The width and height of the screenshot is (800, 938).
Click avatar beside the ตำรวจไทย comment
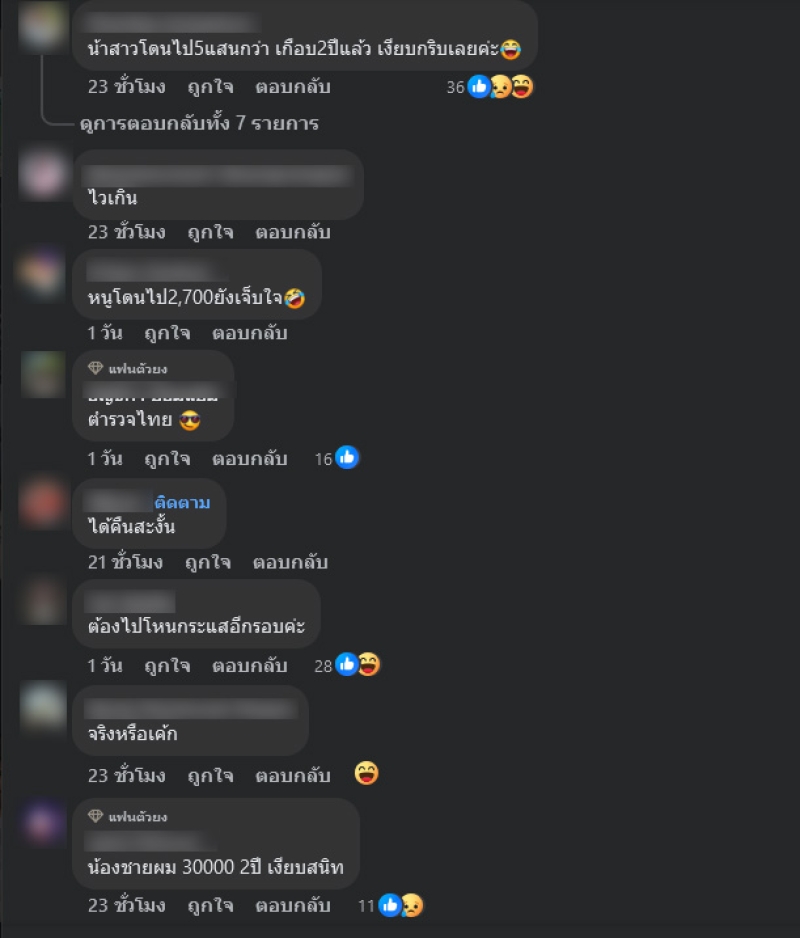click(42, 374)
